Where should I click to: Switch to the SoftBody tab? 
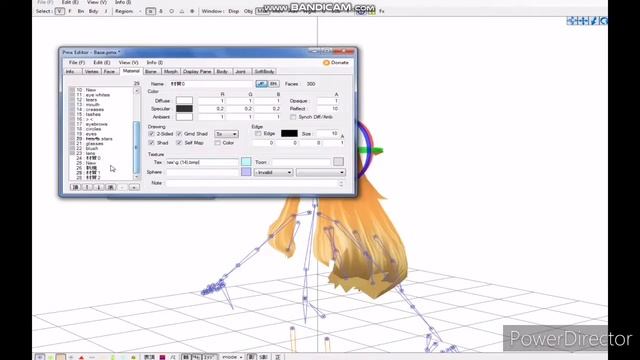[264, 71]
